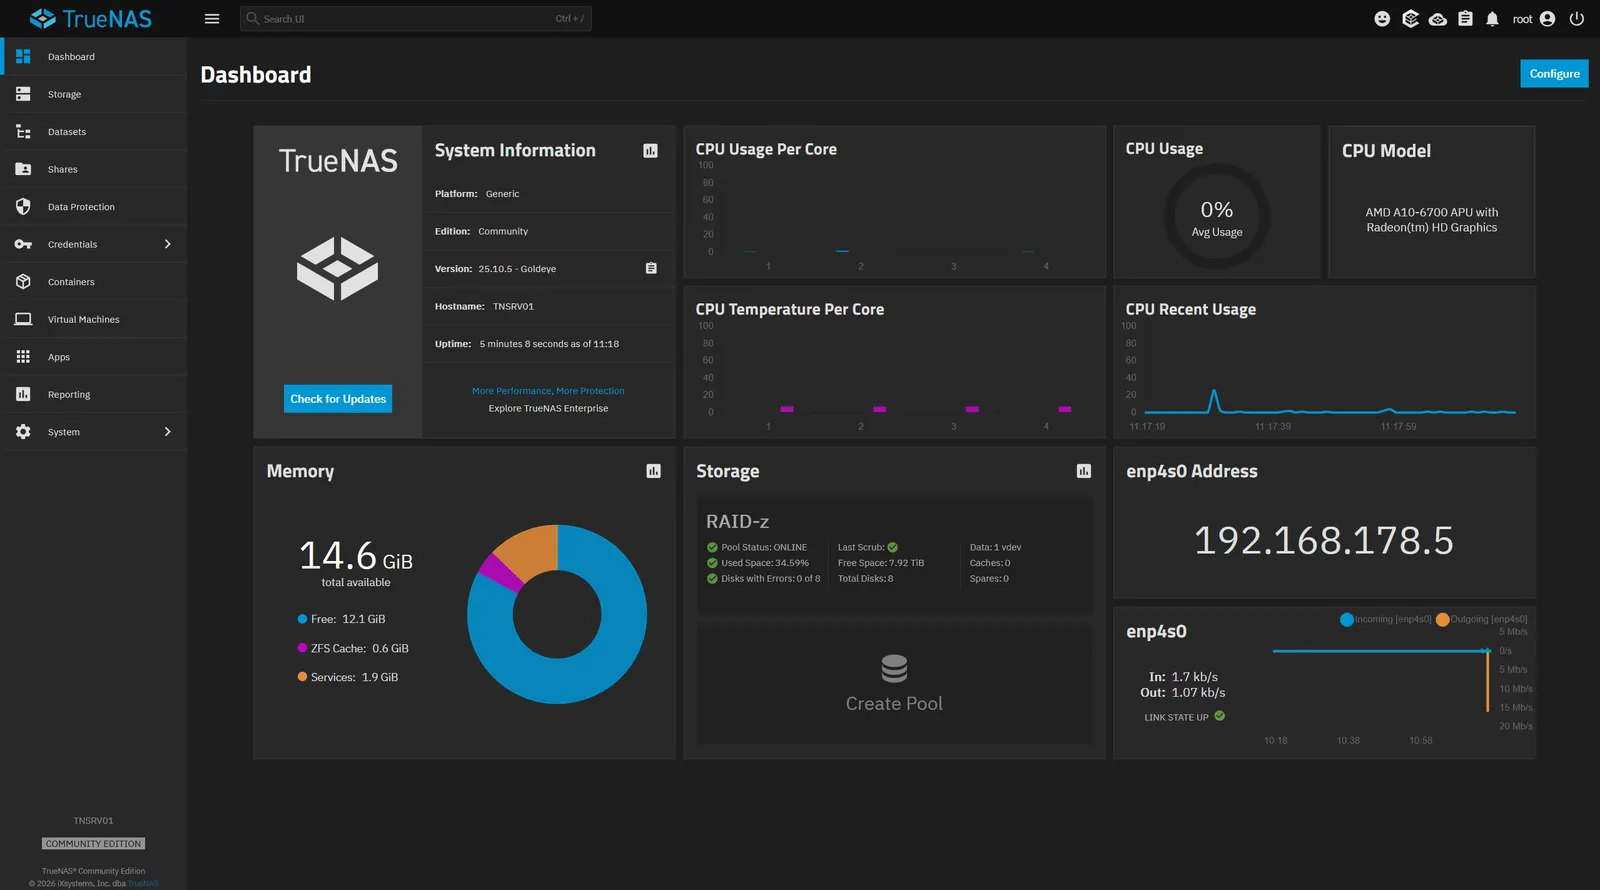This screenshot has width=1600, height=890.
Task: Click Used Space: 34.59% text
Action: coord(765,563)
